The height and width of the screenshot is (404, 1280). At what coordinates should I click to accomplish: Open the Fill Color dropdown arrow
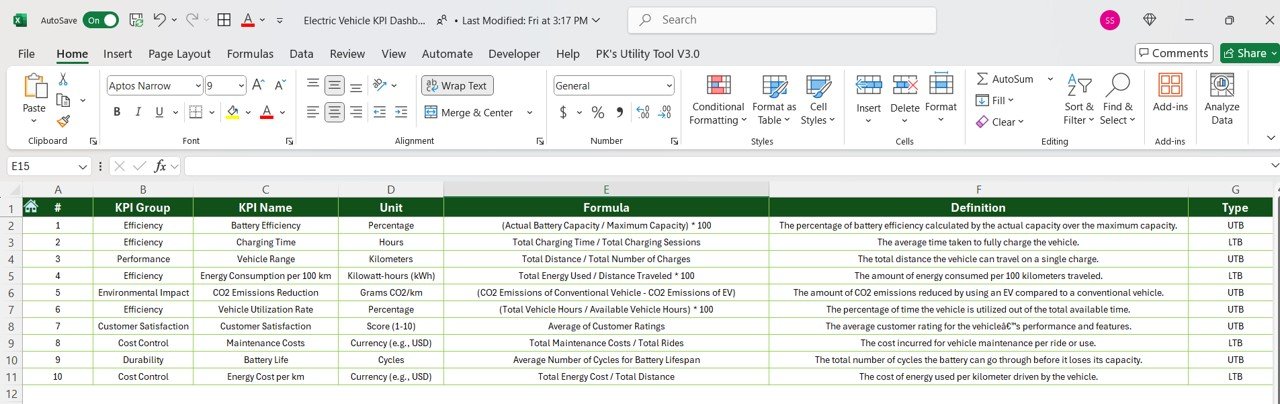(x=247, y=112)
